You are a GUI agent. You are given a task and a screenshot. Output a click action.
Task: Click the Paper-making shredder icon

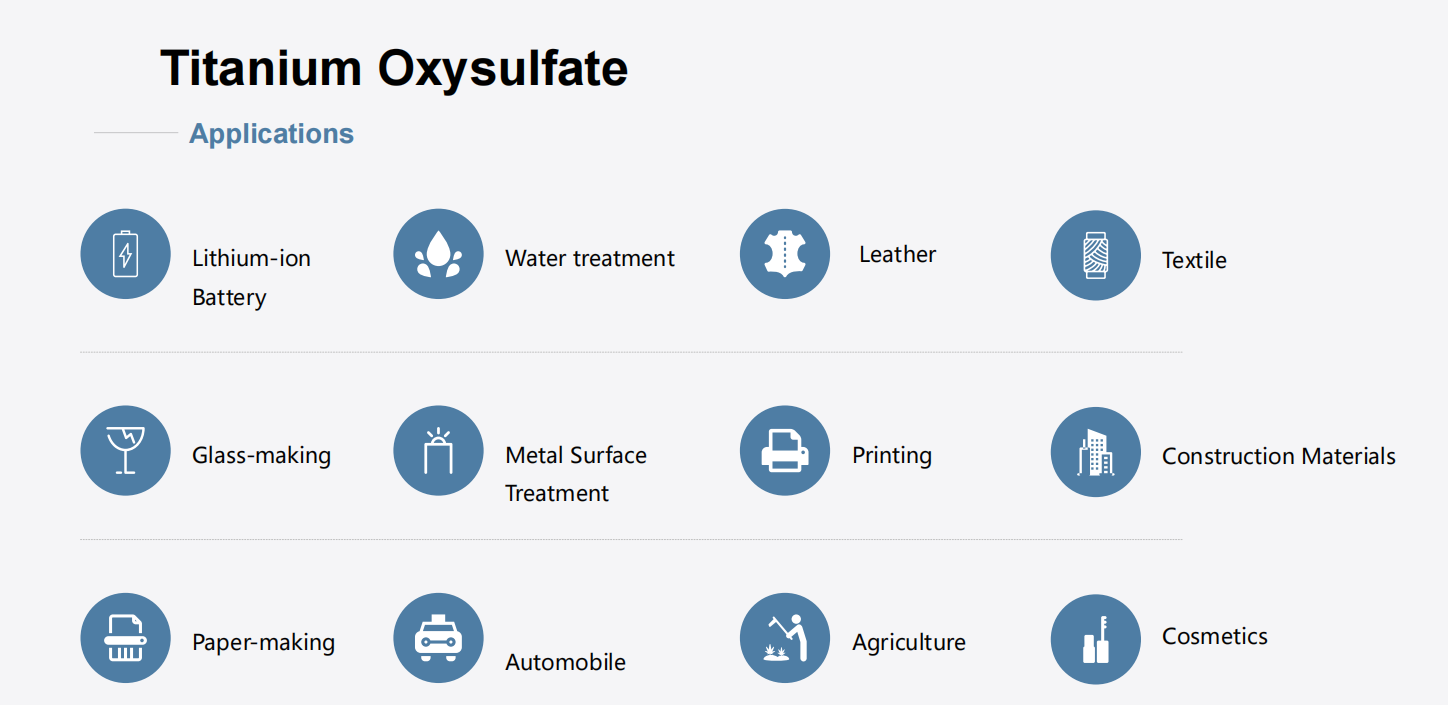(x=125, y=638)
